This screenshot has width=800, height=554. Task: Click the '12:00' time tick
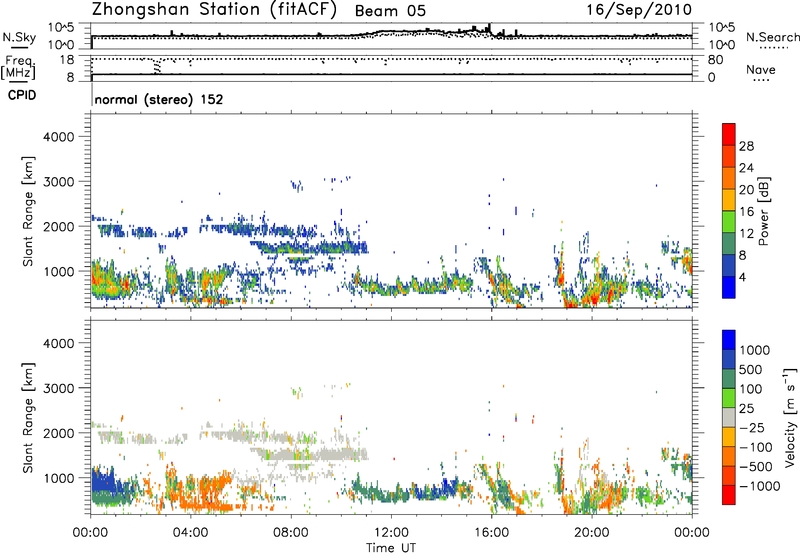[x=391, y=533]
